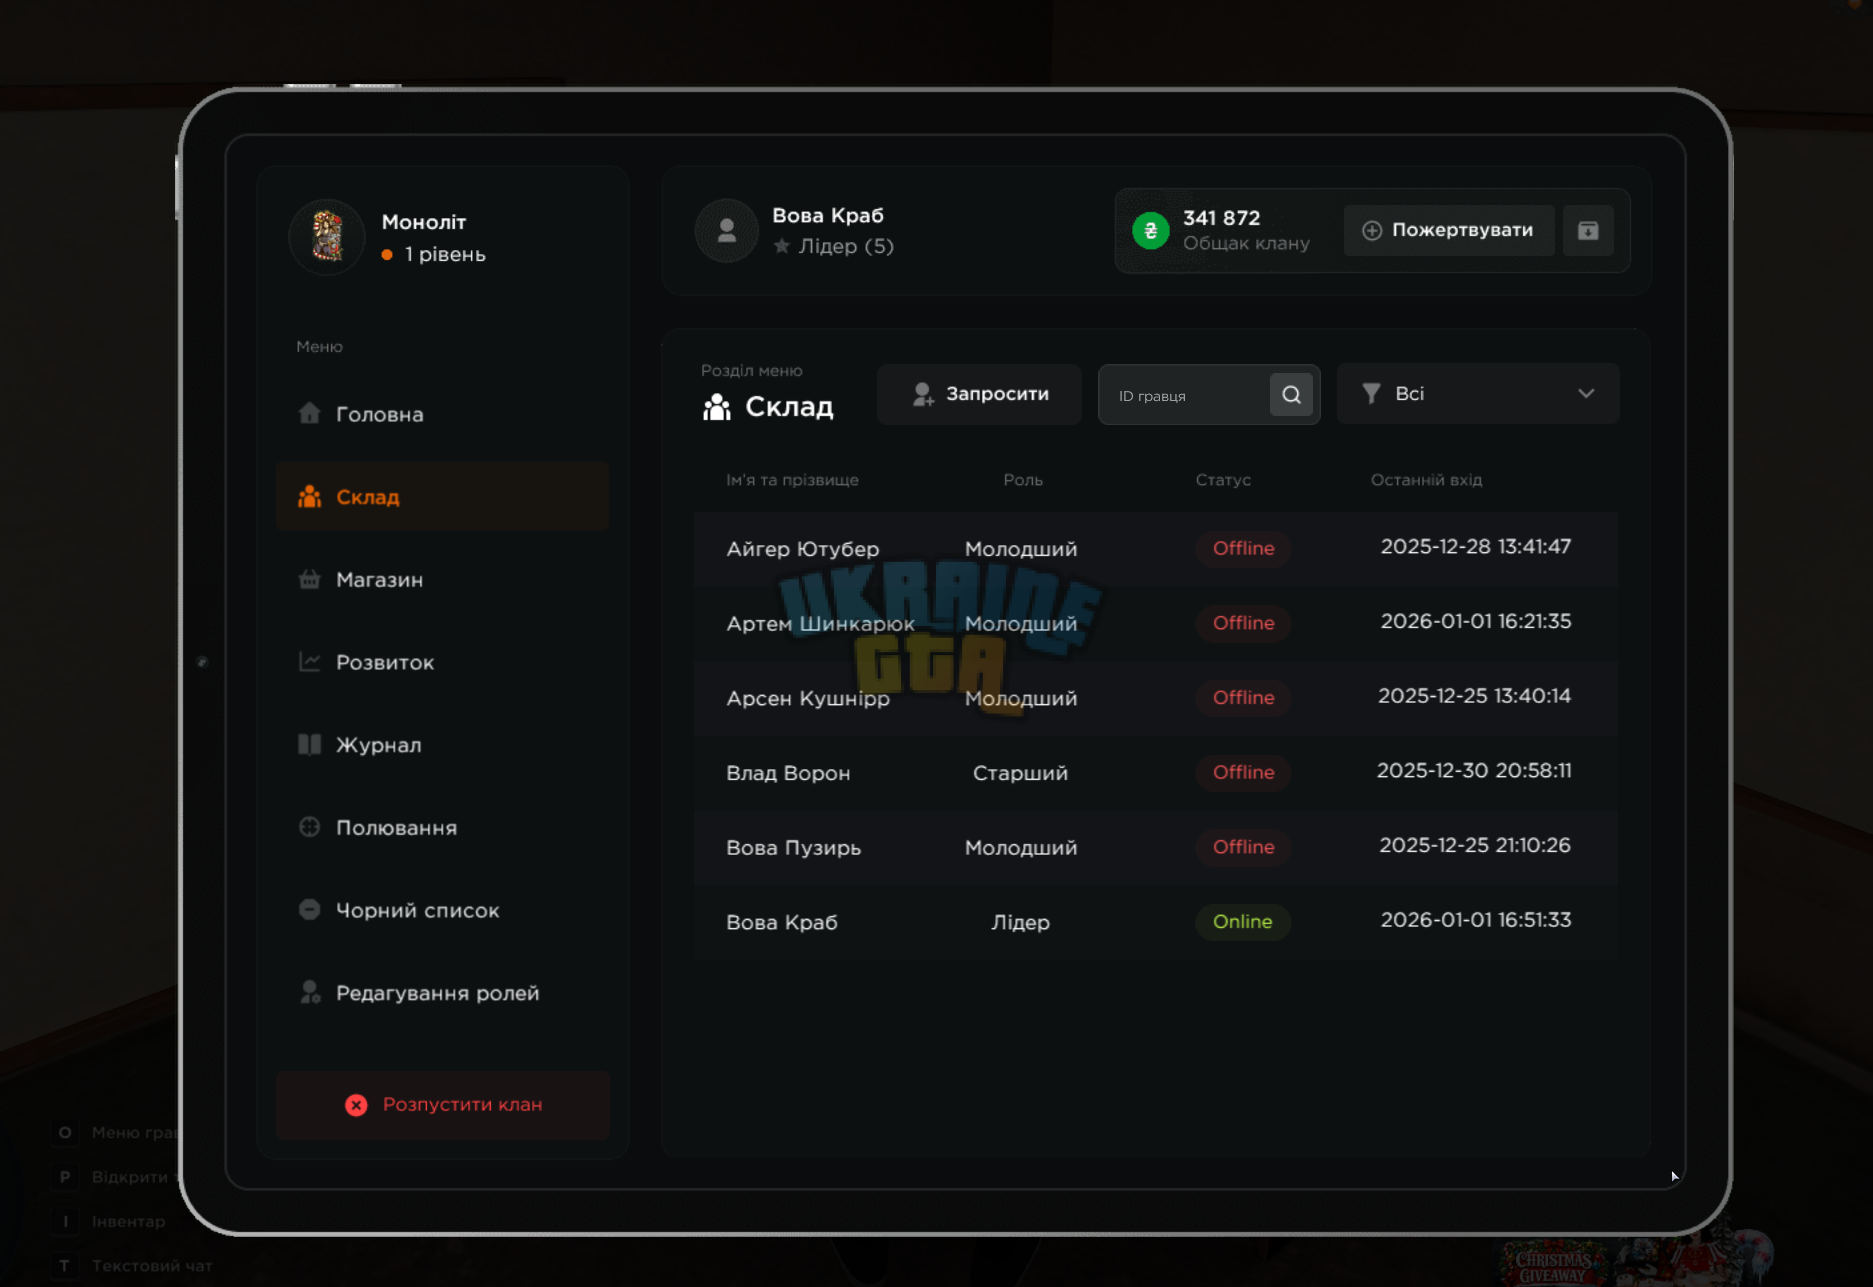Click the Ім'я та прізвище column header

pos(792,480)
